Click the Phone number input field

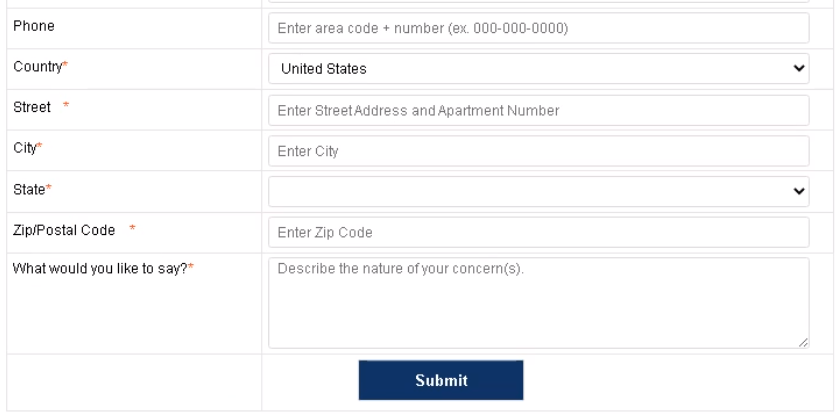538,28
